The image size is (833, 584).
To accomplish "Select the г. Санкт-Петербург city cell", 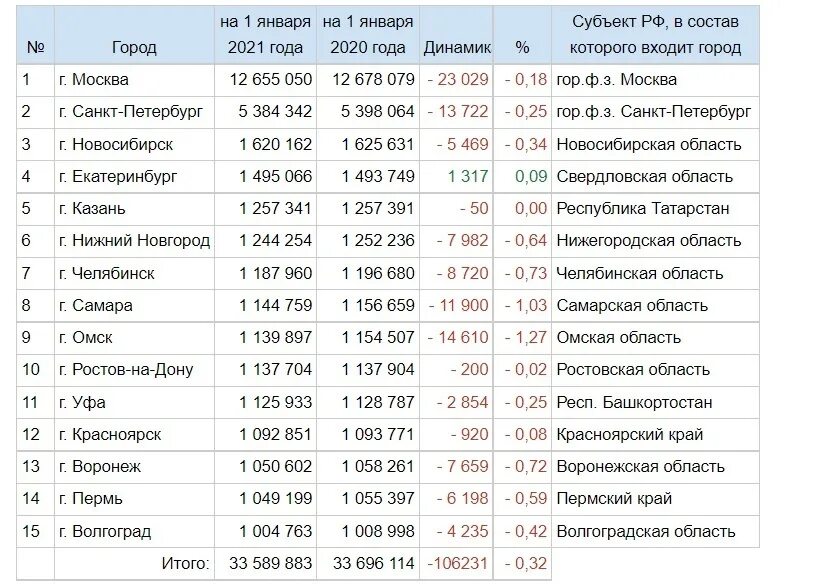I will (134, 112).
